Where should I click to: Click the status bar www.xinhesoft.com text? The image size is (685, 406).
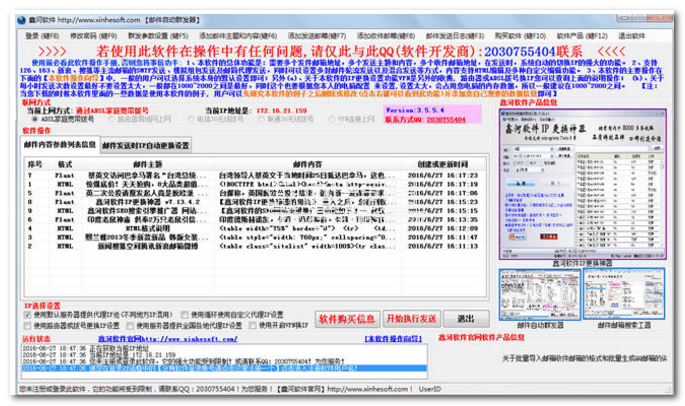367,389
